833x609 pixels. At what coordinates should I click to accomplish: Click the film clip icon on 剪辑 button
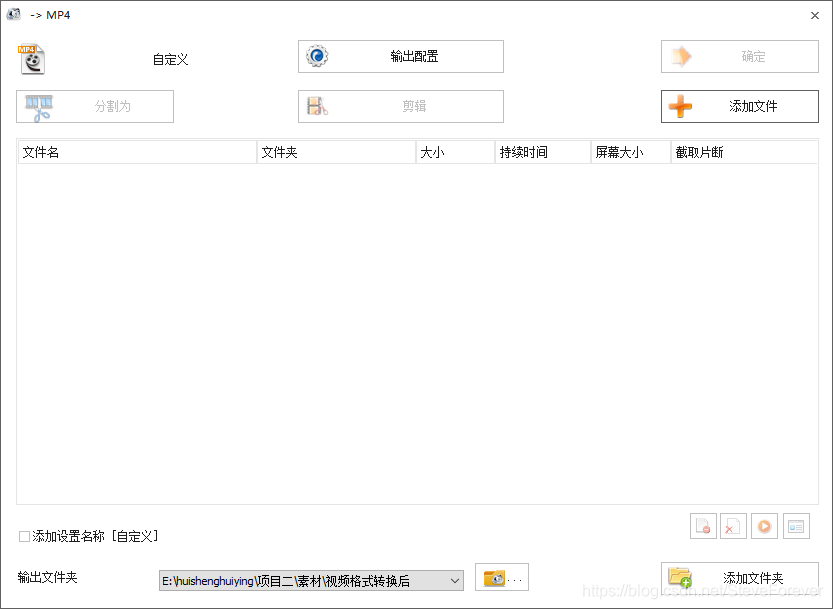click(315, 106)
